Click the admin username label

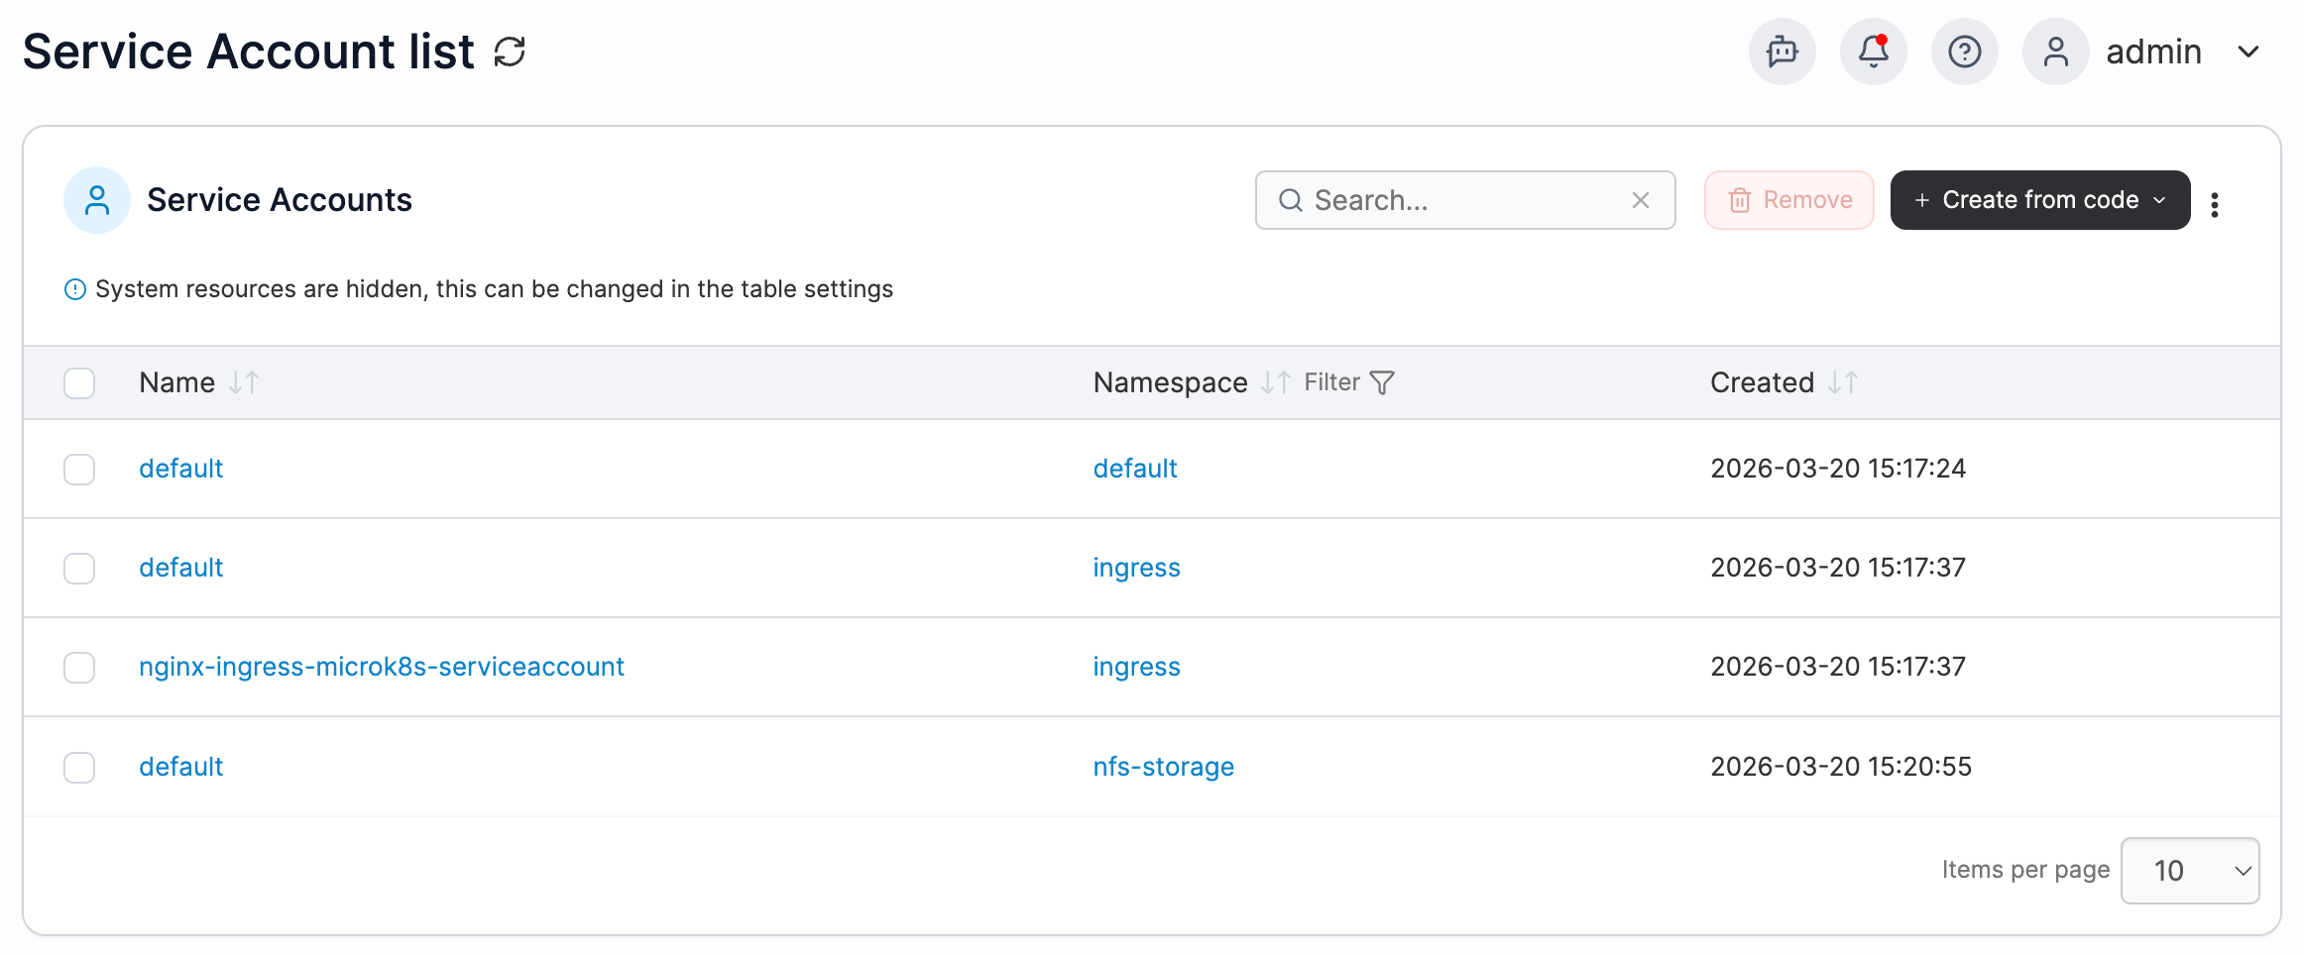(x=2153, y=52)
